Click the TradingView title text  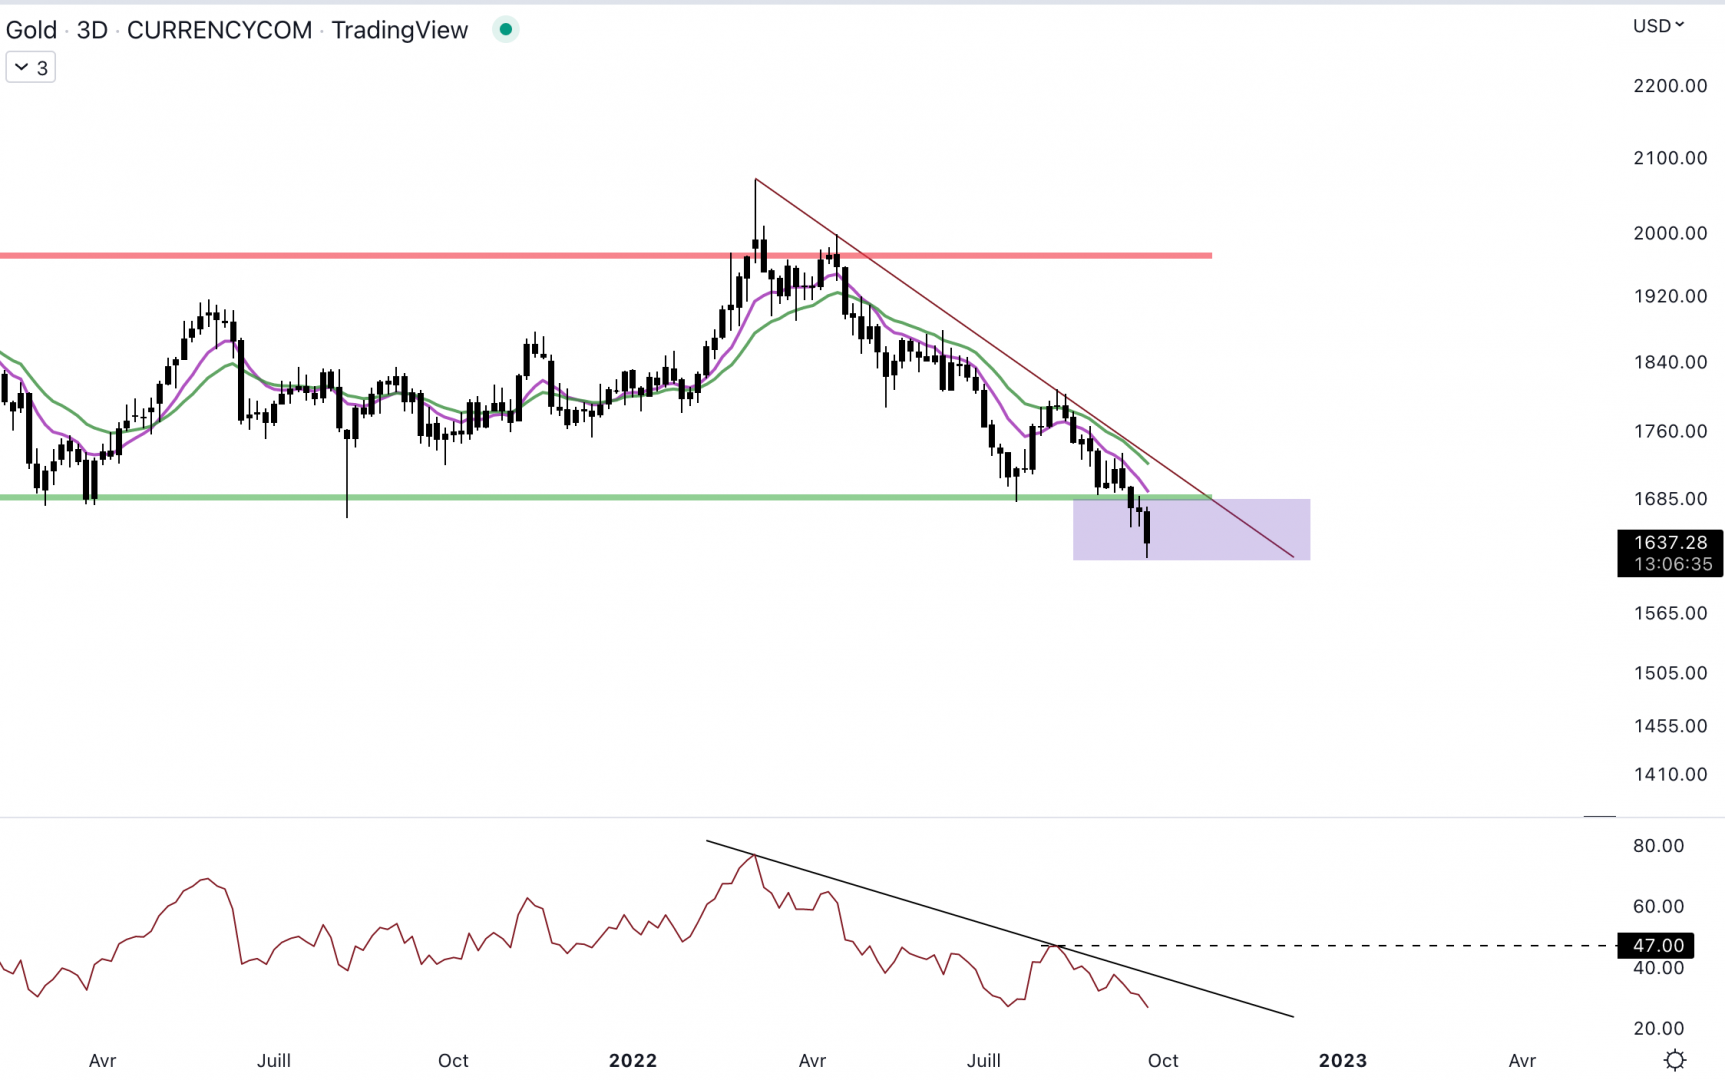[400, 30]
